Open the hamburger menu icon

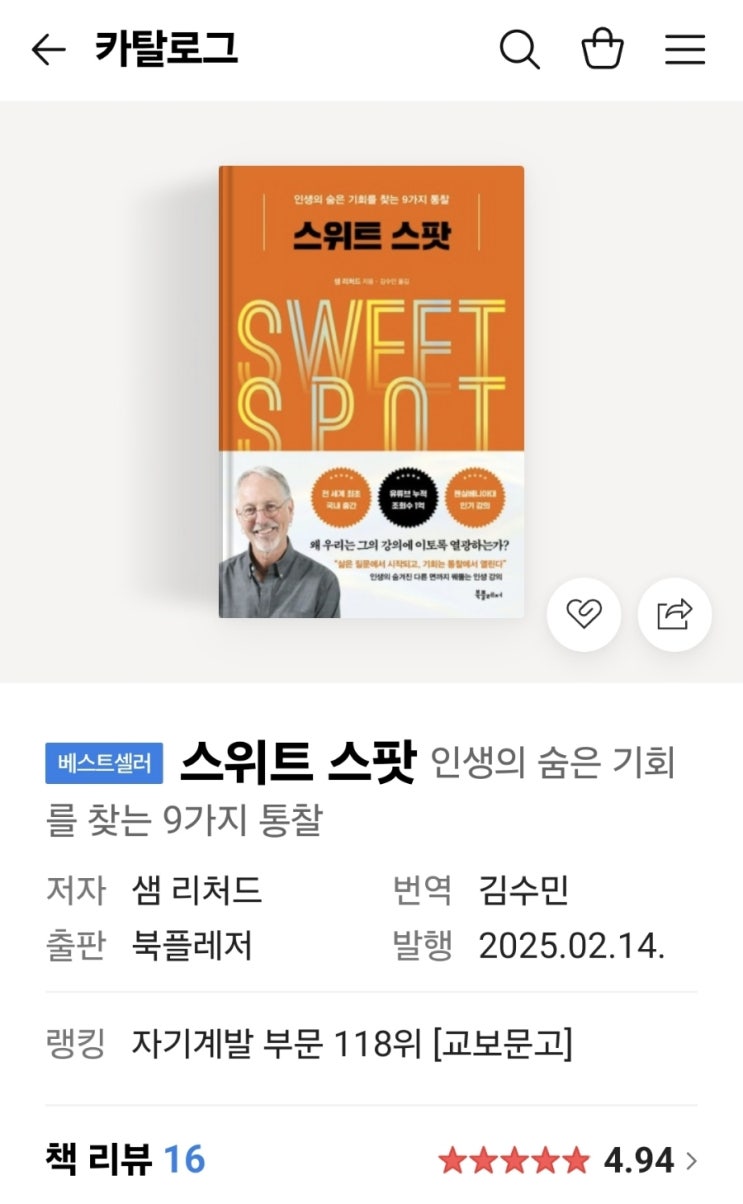(685, 49)
